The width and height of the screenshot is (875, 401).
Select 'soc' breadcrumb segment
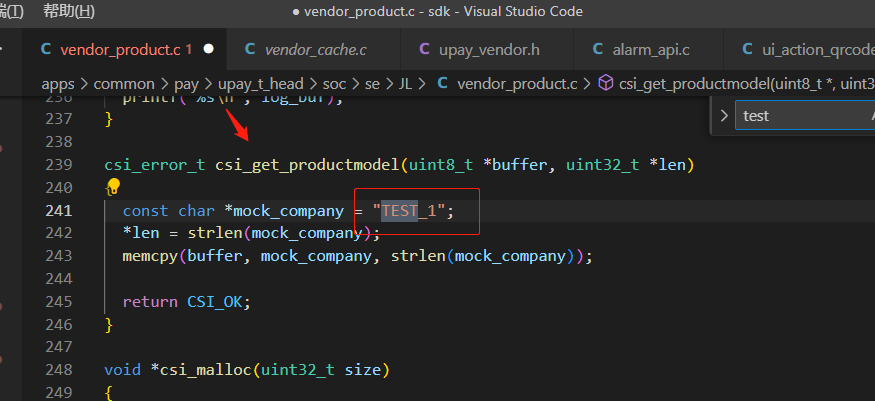pyautogui.click(x=334, y=84)
